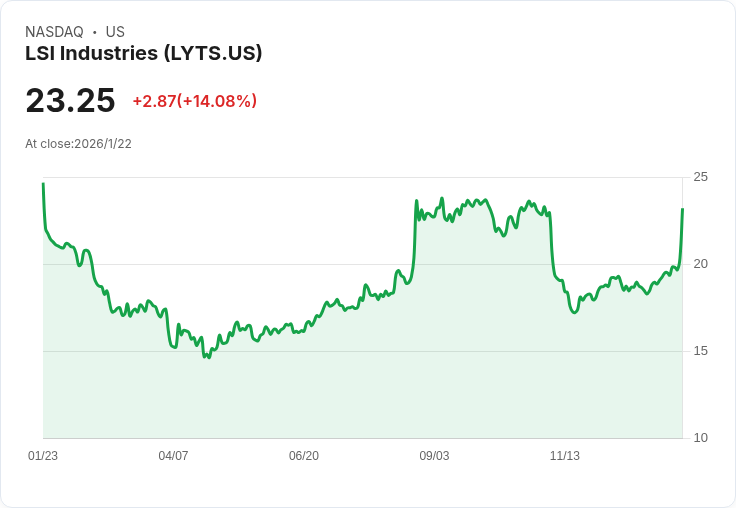The height and width of the screenshot is (508, 736).
Task: Open the LSI Industries (LYTS.US) title
Action: coord(144,53)
